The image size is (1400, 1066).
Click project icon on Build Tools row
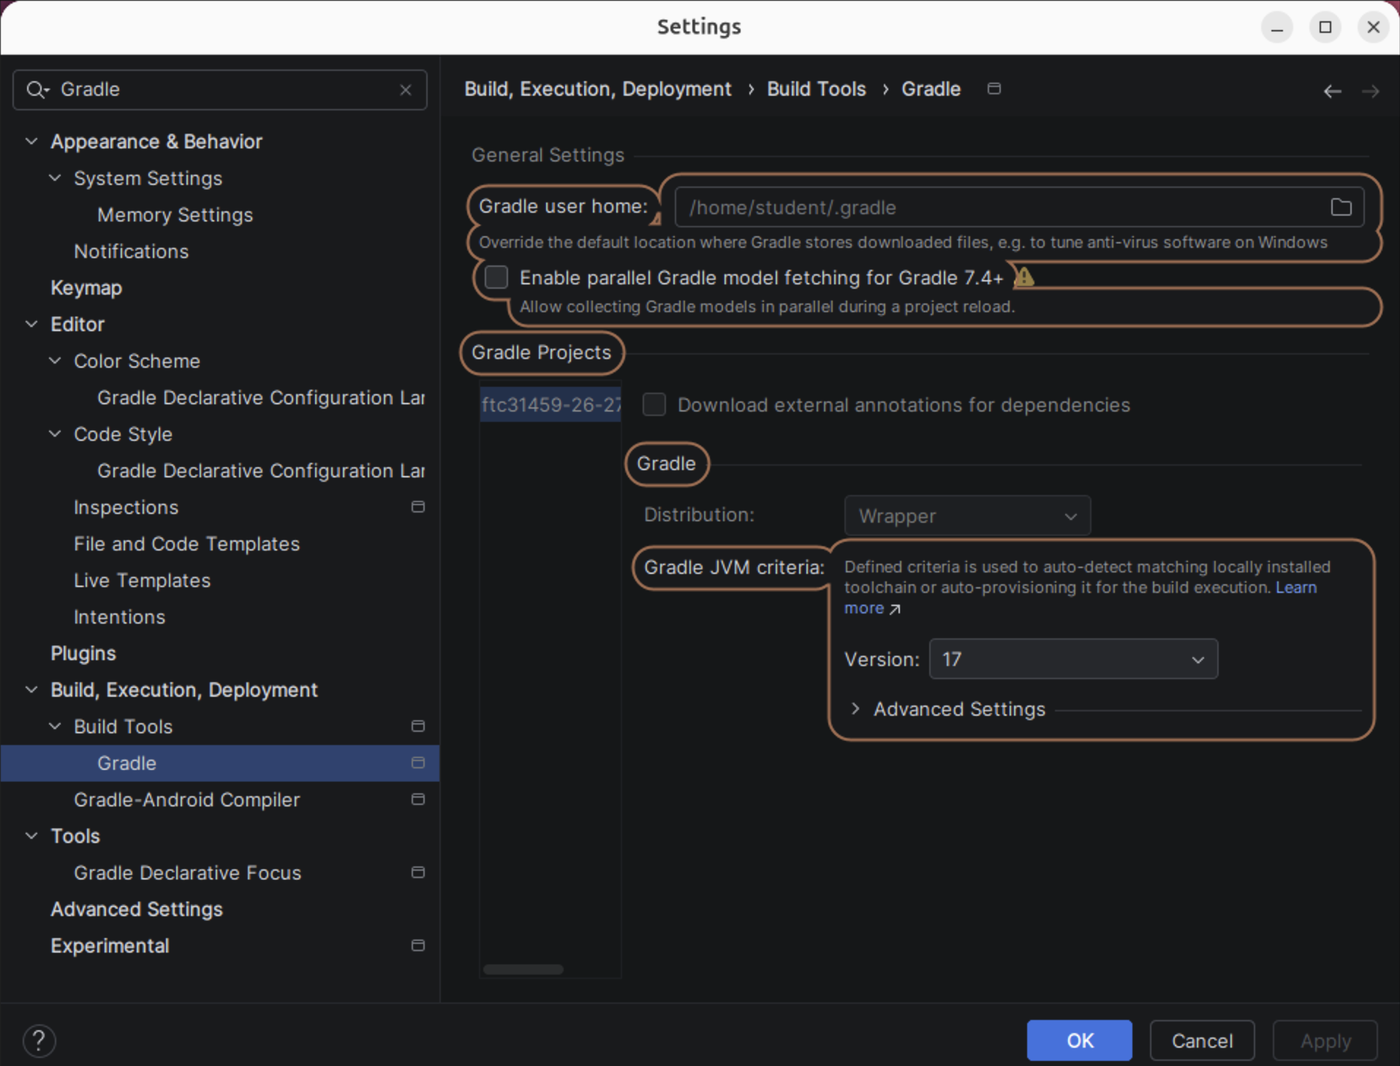418,726
